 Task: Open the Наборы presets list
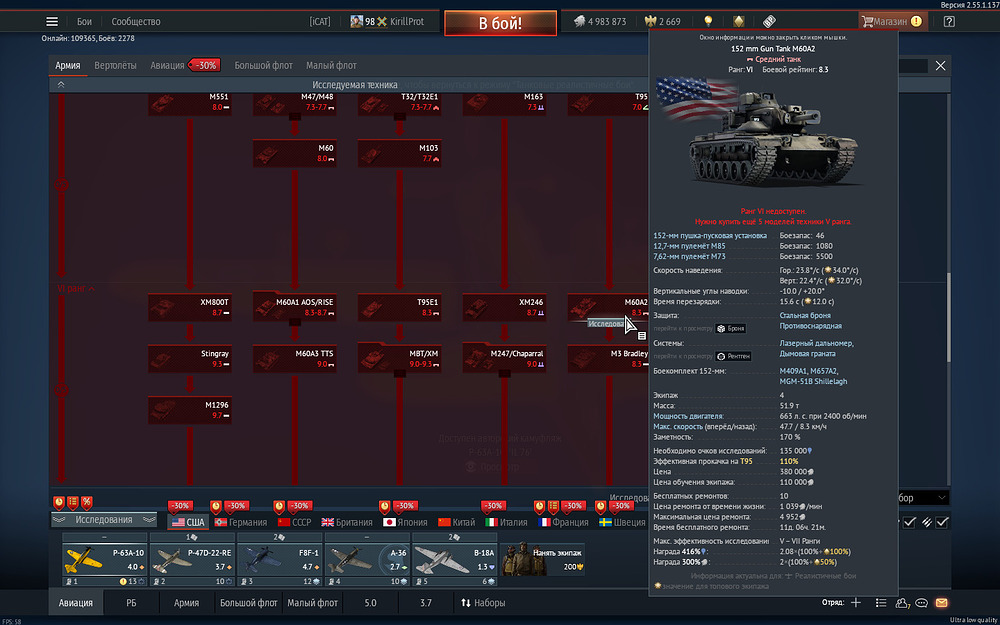(483, 603)
